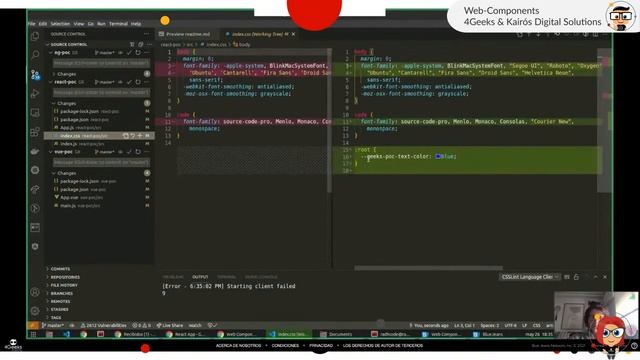Refresh the vue-poc repository
Screen dimensions: 640x360
pyautogui.click(x=138, y=152)
